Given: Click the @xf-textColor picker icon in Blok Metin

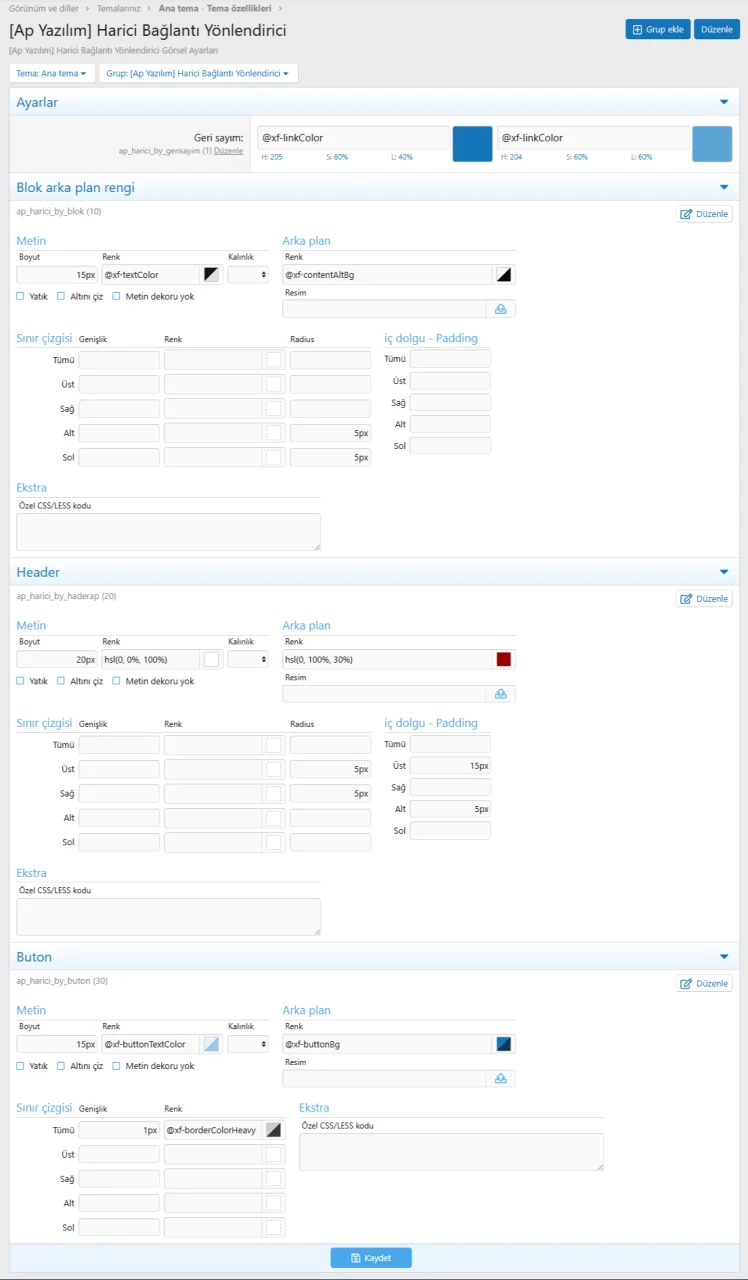Looking at the screenshot, I should click(211, 274).
